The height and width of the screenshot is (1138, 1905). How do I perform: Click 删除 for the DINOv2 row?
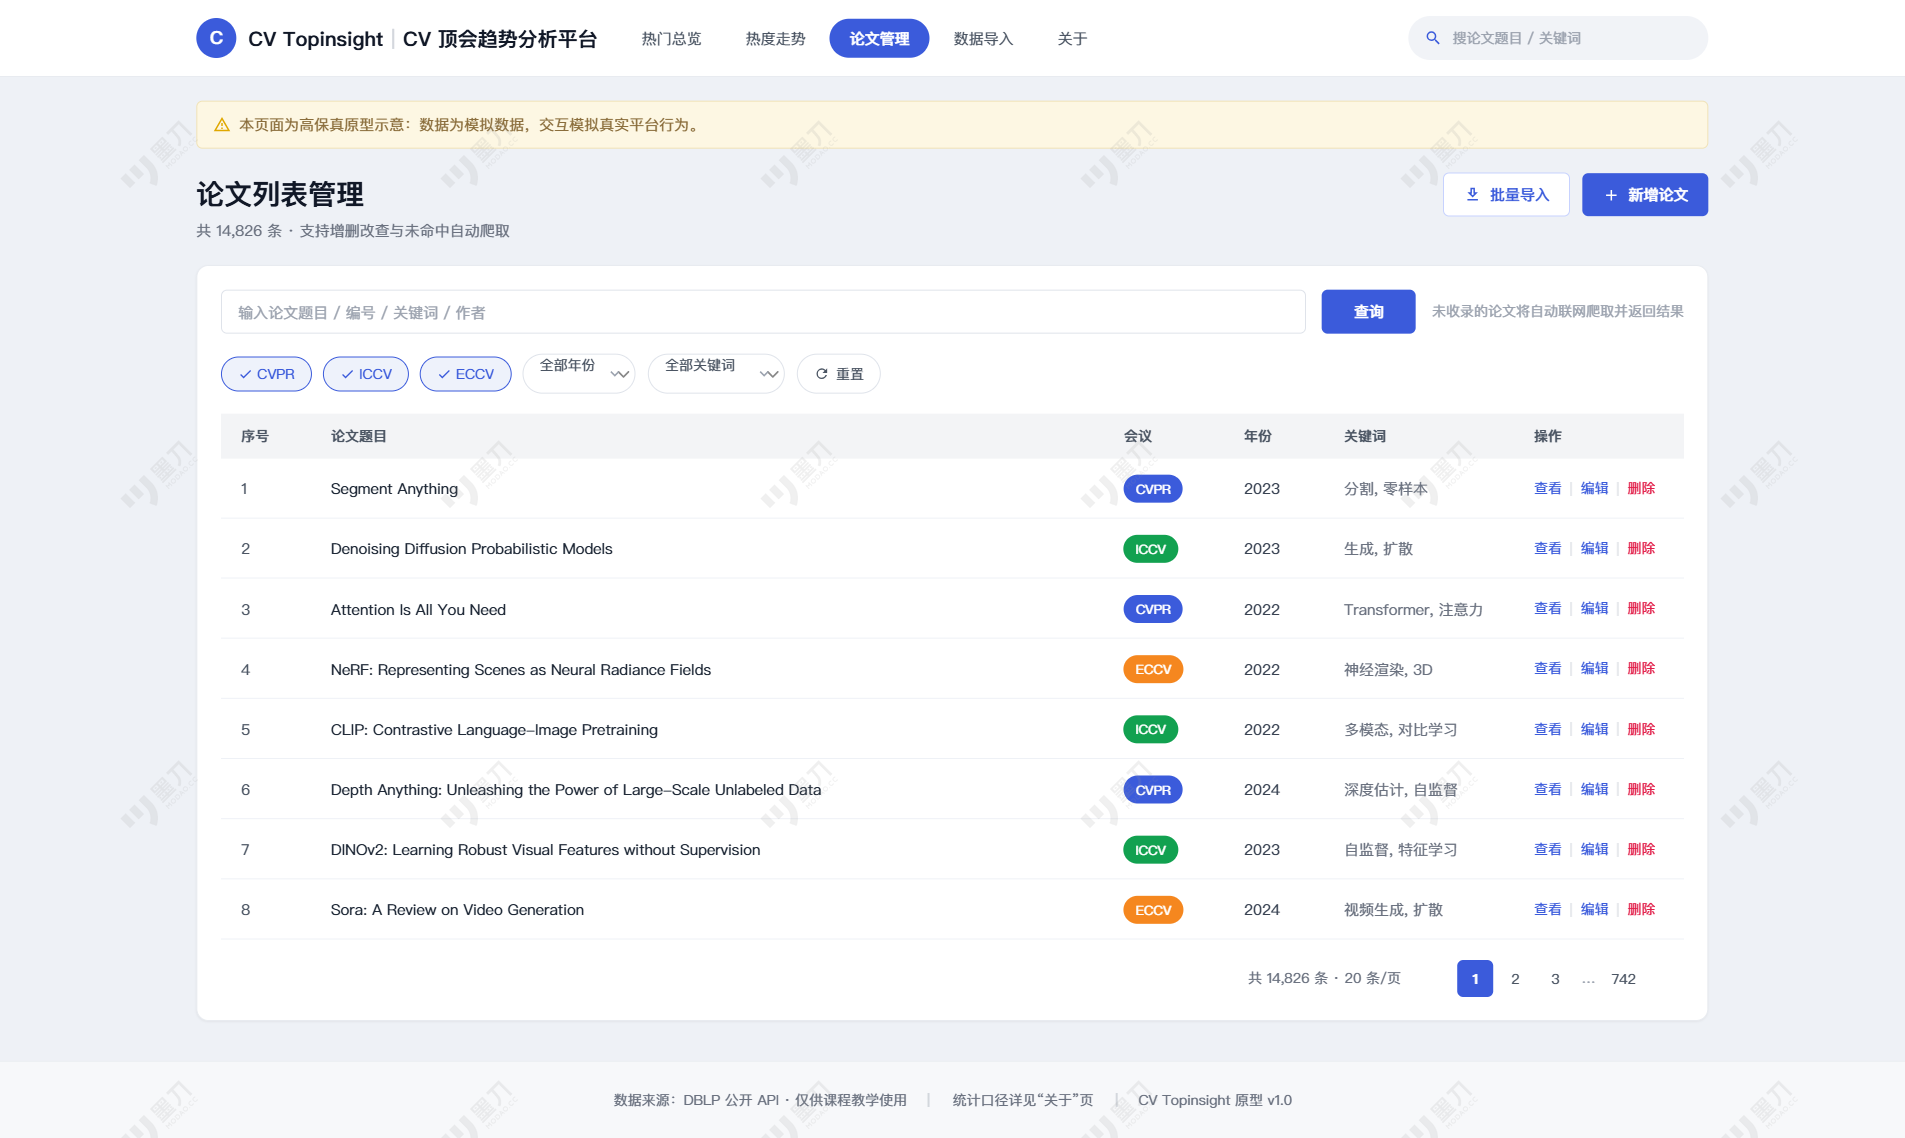[x=1641, y=849]
